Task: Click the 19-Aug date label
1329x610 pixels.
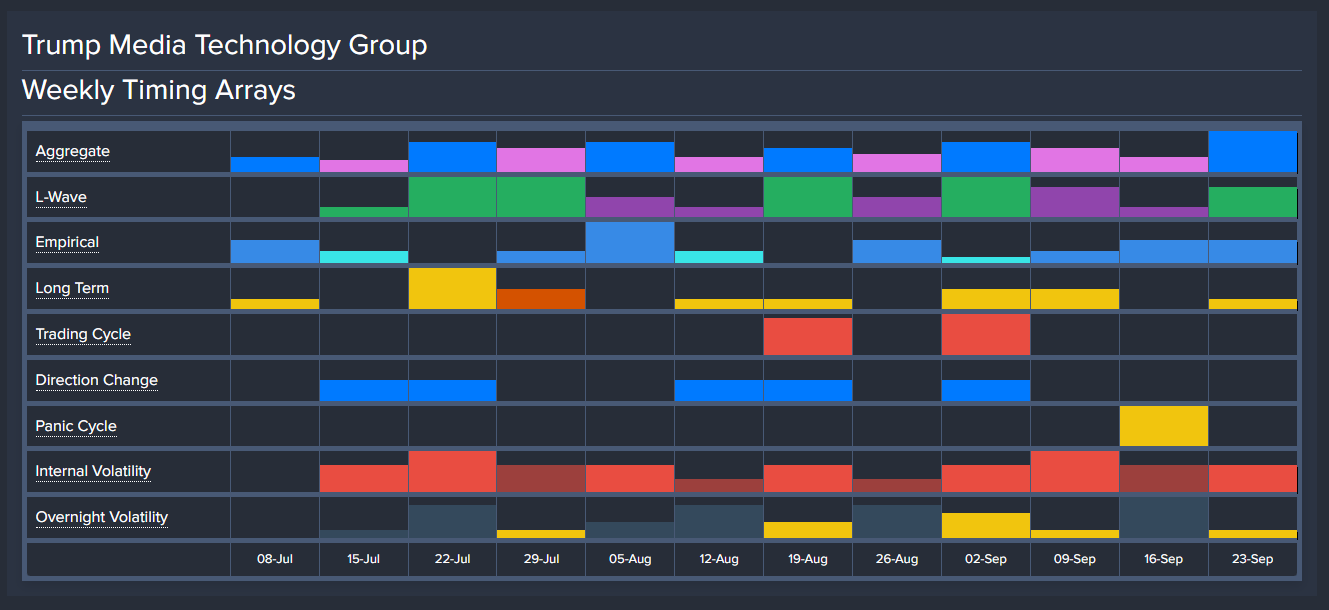Action: (x=808, y=560)
